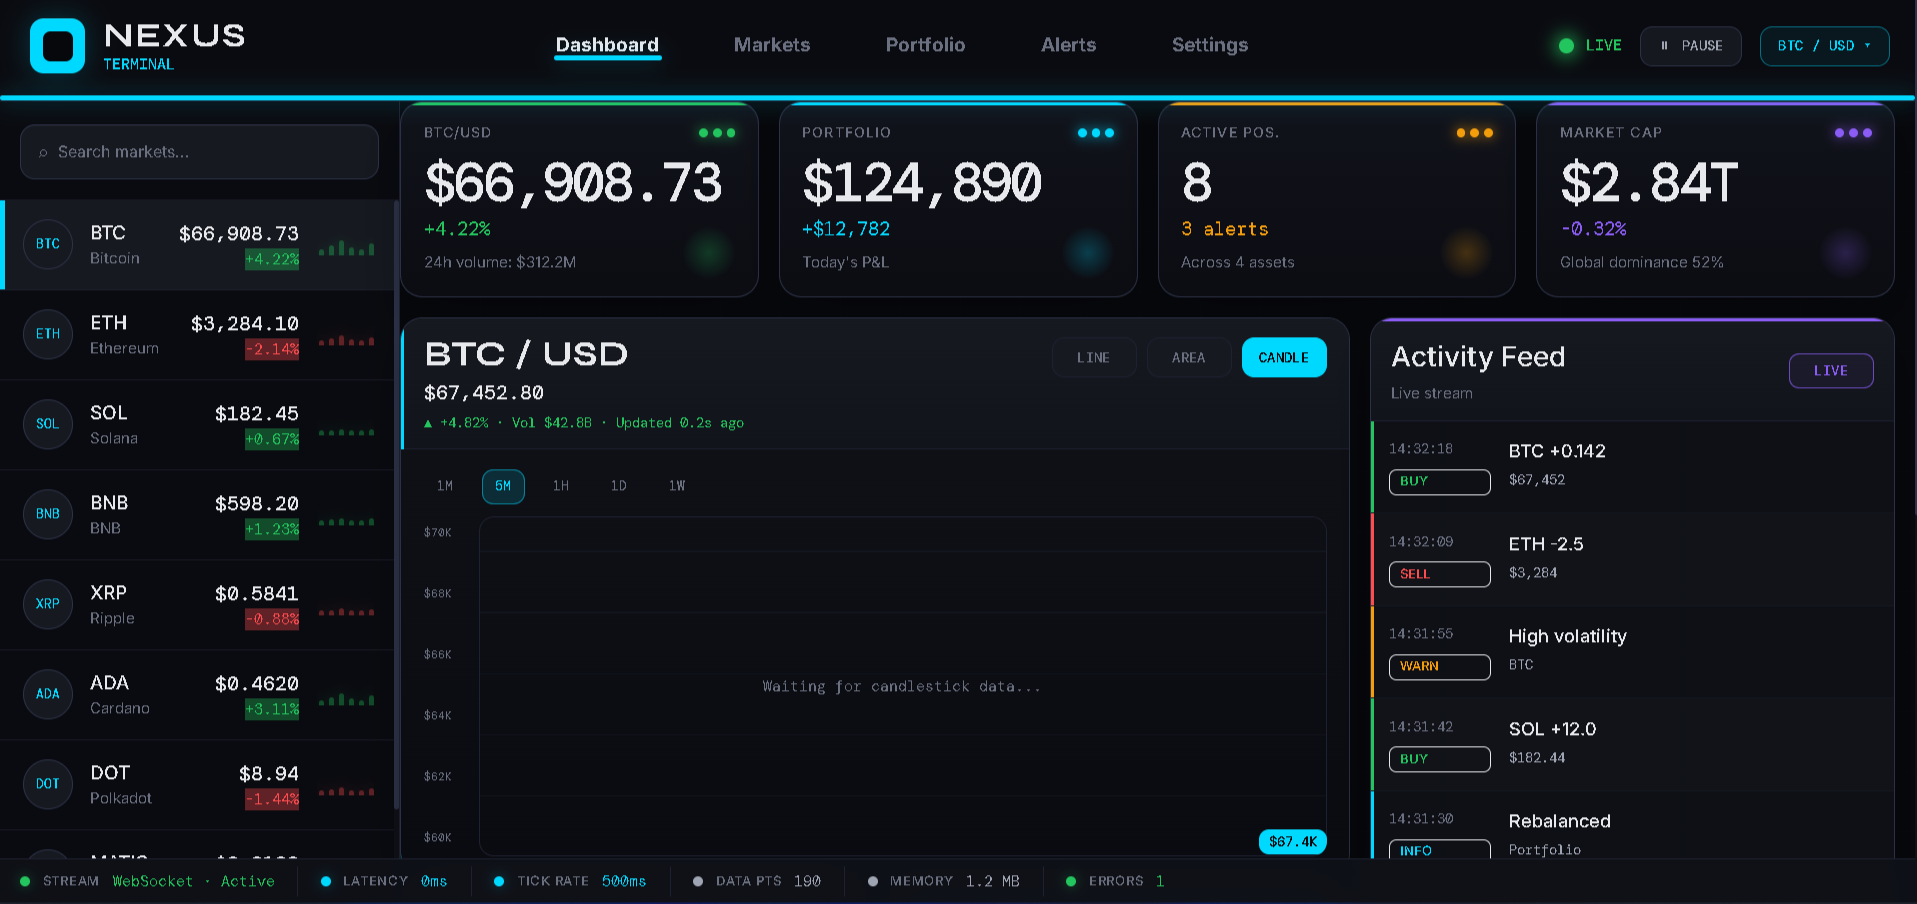The image size is (1917, 904).
Task: Click the DOT coin icon in market list
Action: pyautogui.click(x=48, y=784)
